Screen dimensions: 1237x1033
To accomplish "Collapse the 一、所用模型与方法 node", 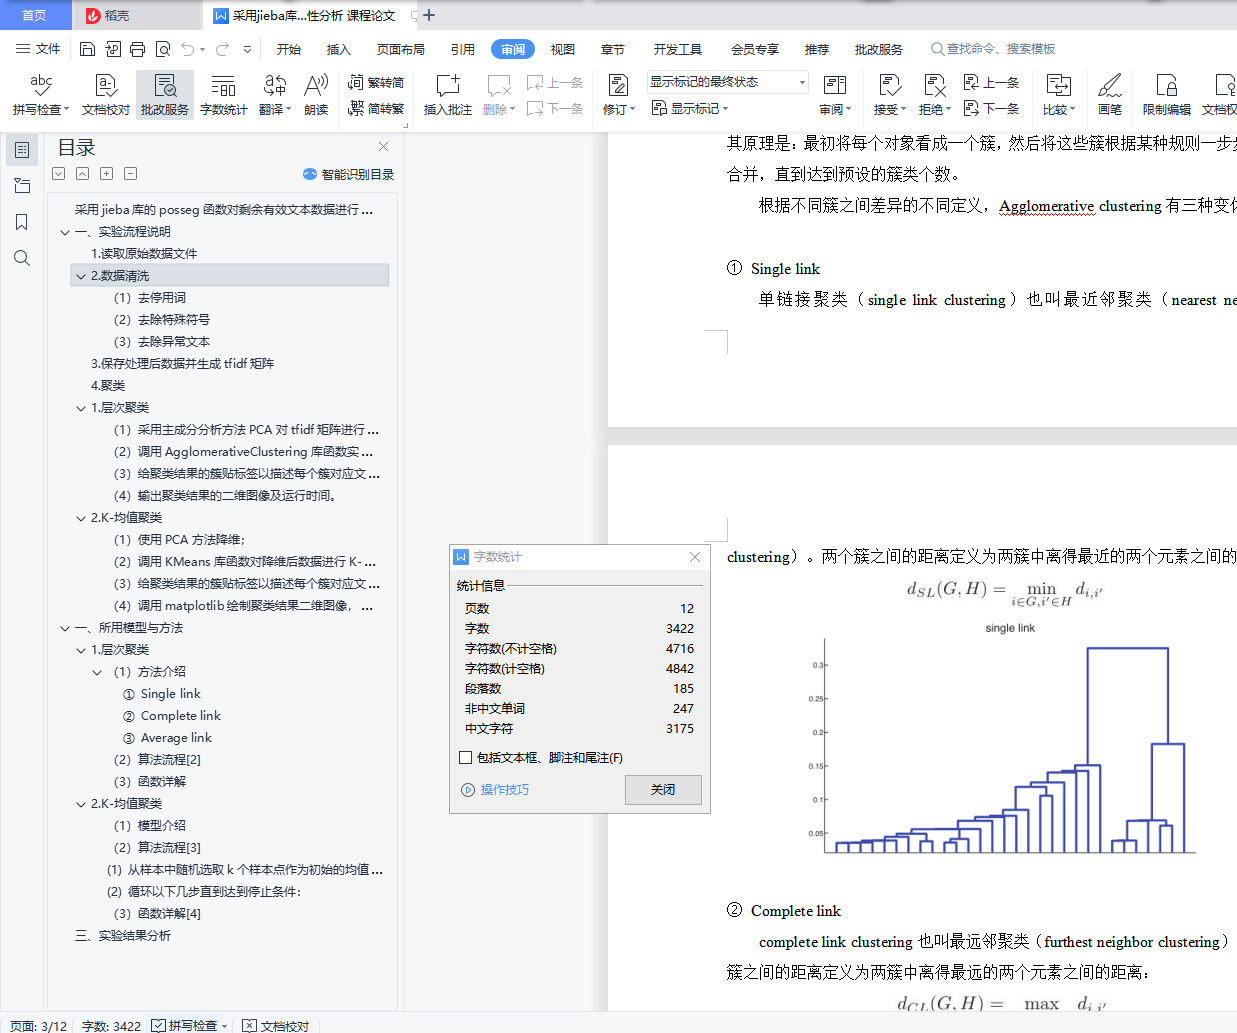I will (65, 628).
